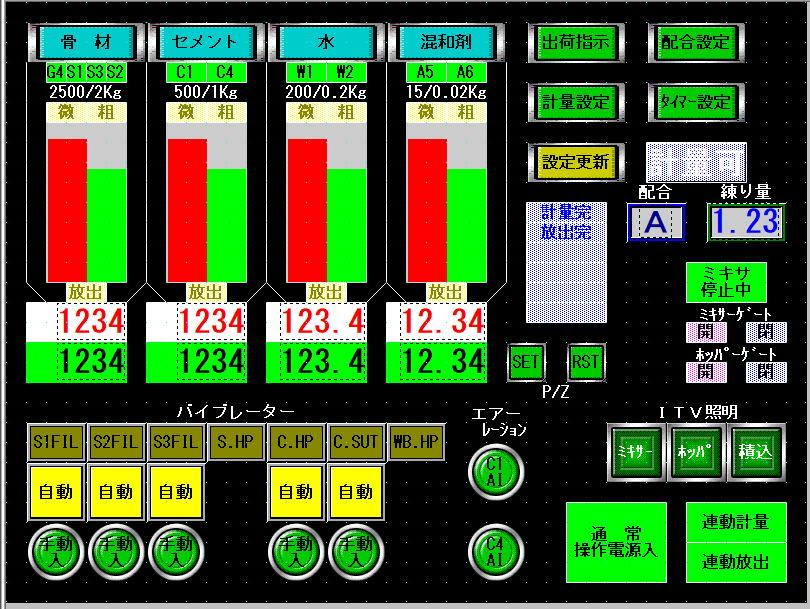Viewport: 810px width, 609px height.
Task: Turn on ITV light ホッパ button
Action: [x=695, y=451]
